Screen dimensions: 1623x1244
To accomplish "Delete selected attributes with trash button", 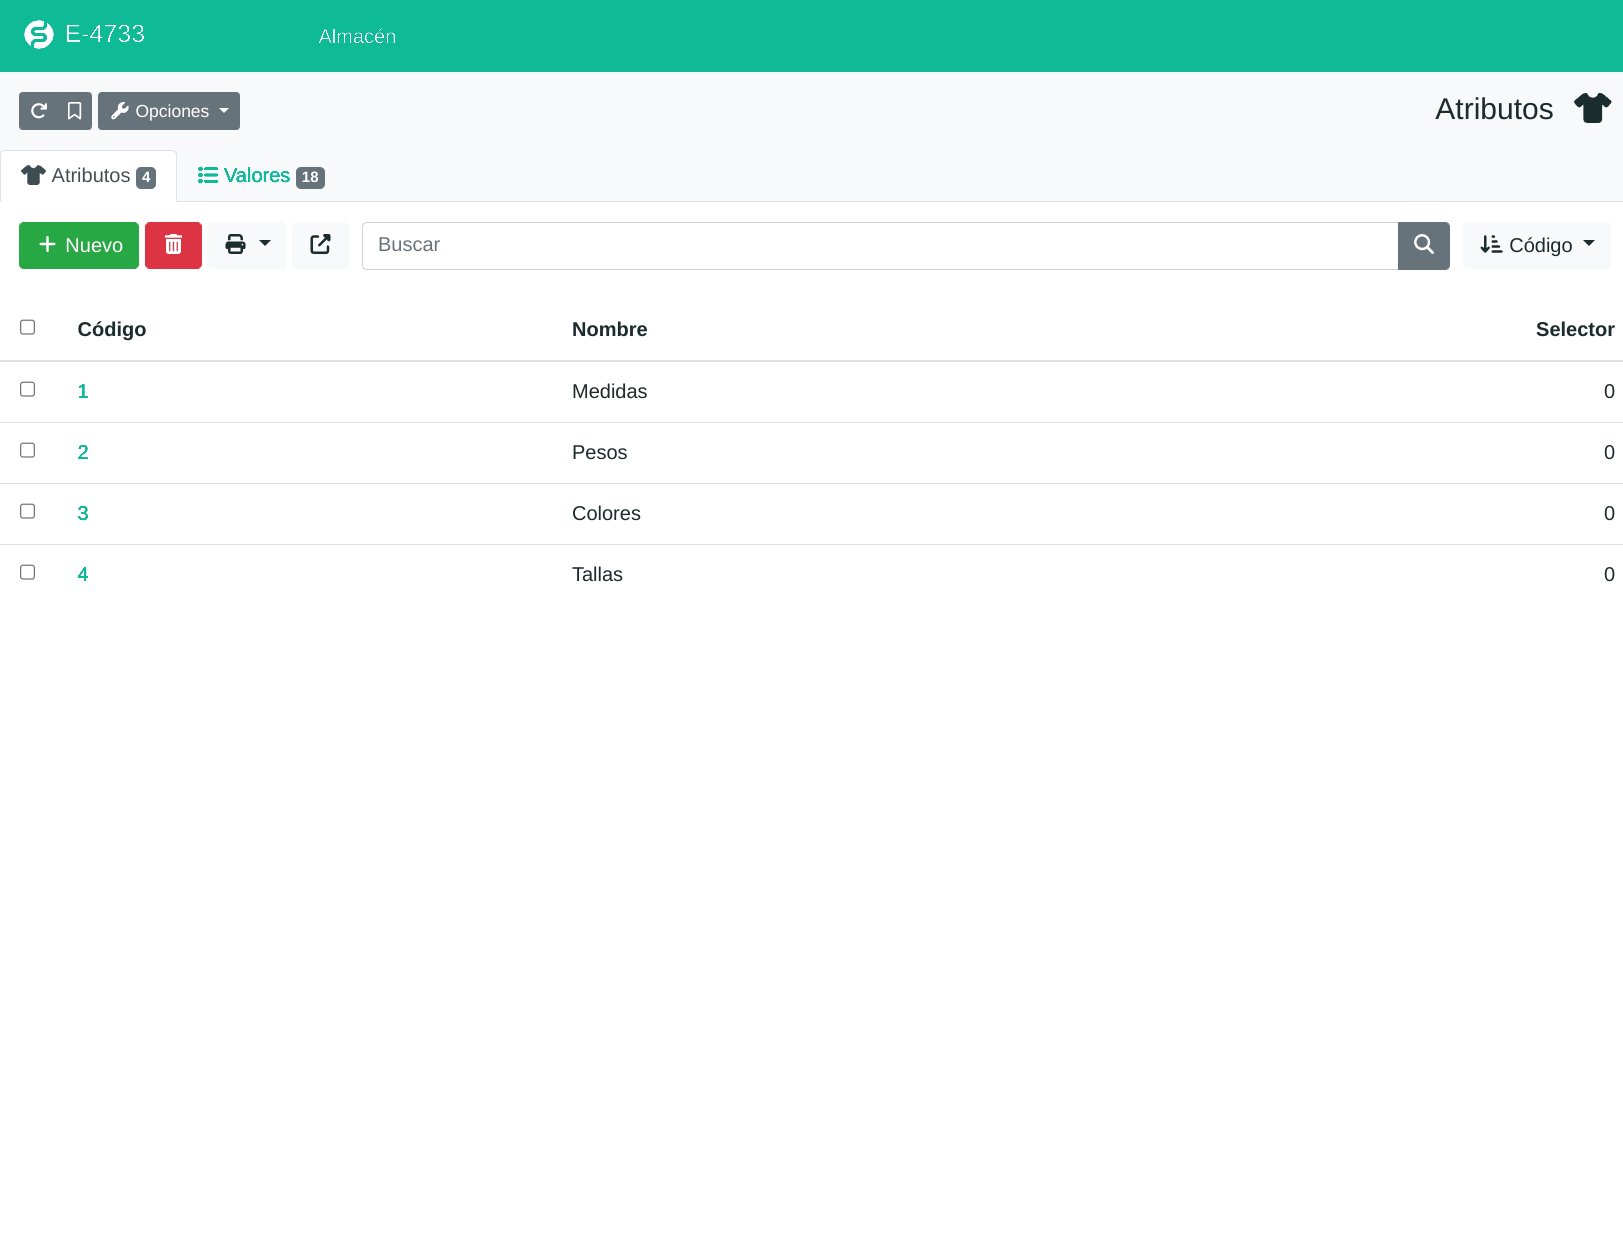I will [x=173, y=245].
